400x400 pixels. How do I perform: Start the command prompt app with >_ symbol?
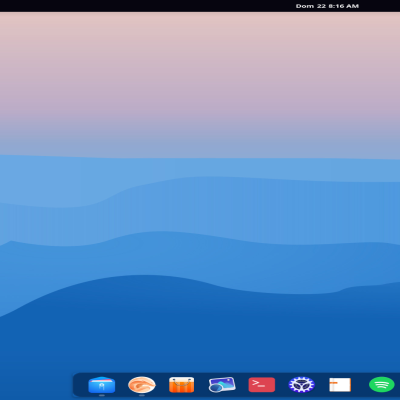[x=262, y=385]
